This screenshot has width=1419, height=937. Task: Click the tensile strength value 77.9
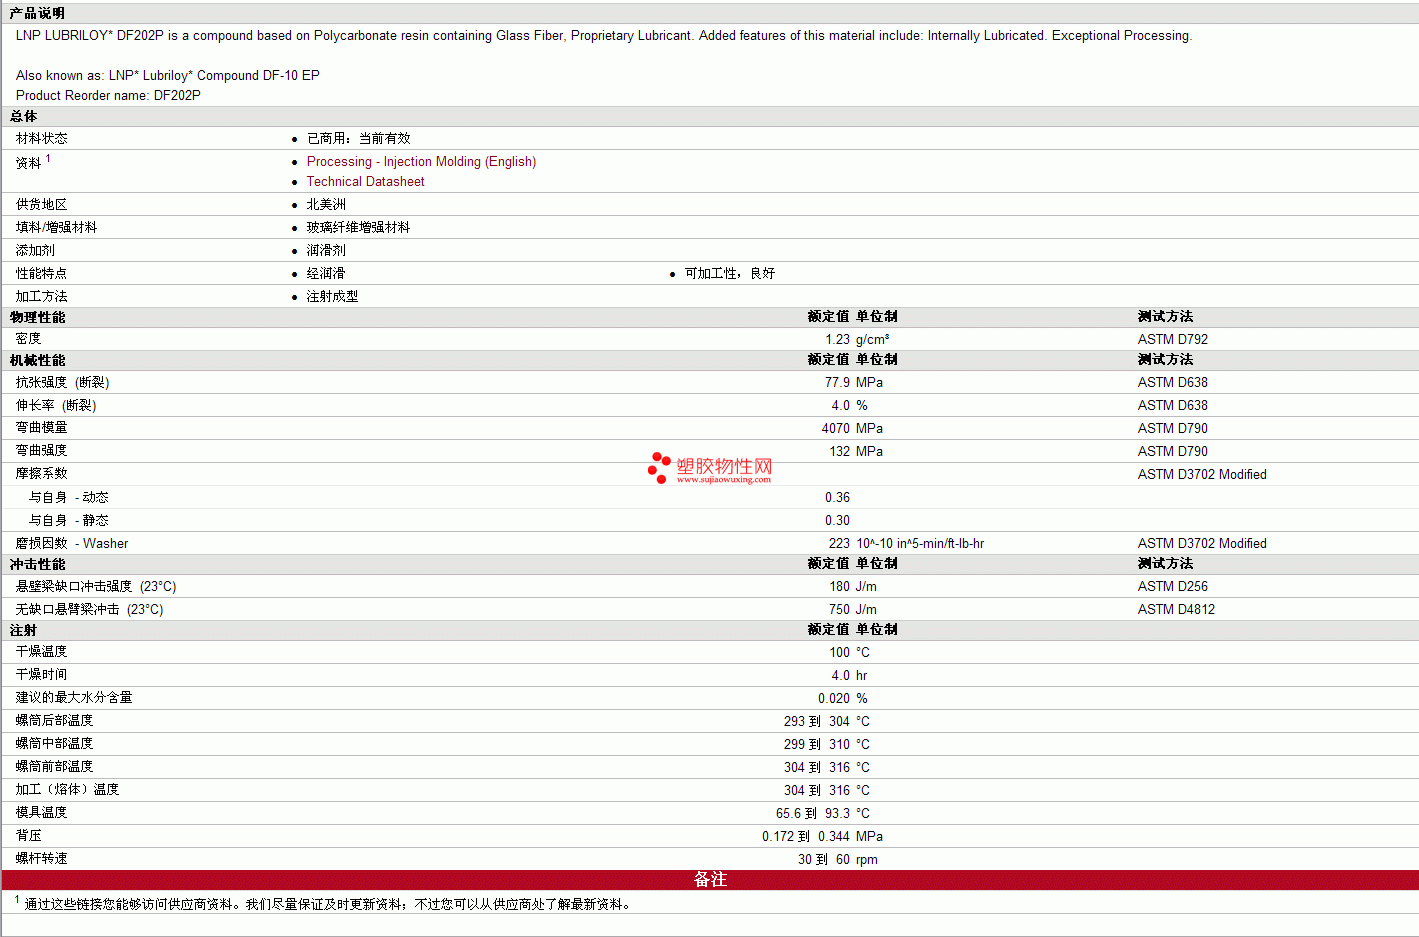tap(837, 383)
